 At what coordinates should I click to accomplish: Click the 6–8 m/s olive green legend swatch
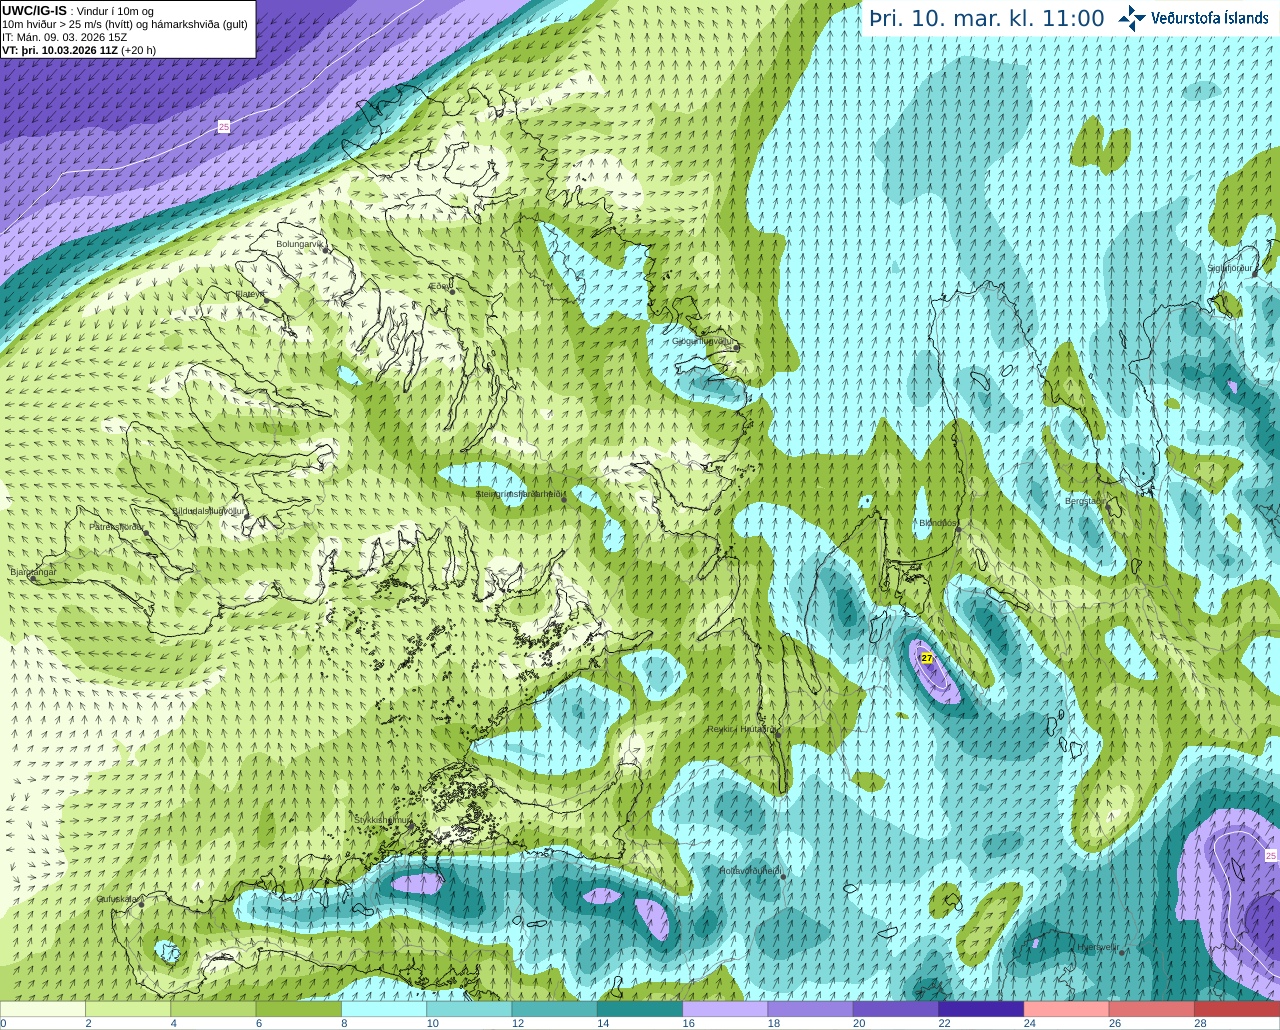coord(298,1009)
